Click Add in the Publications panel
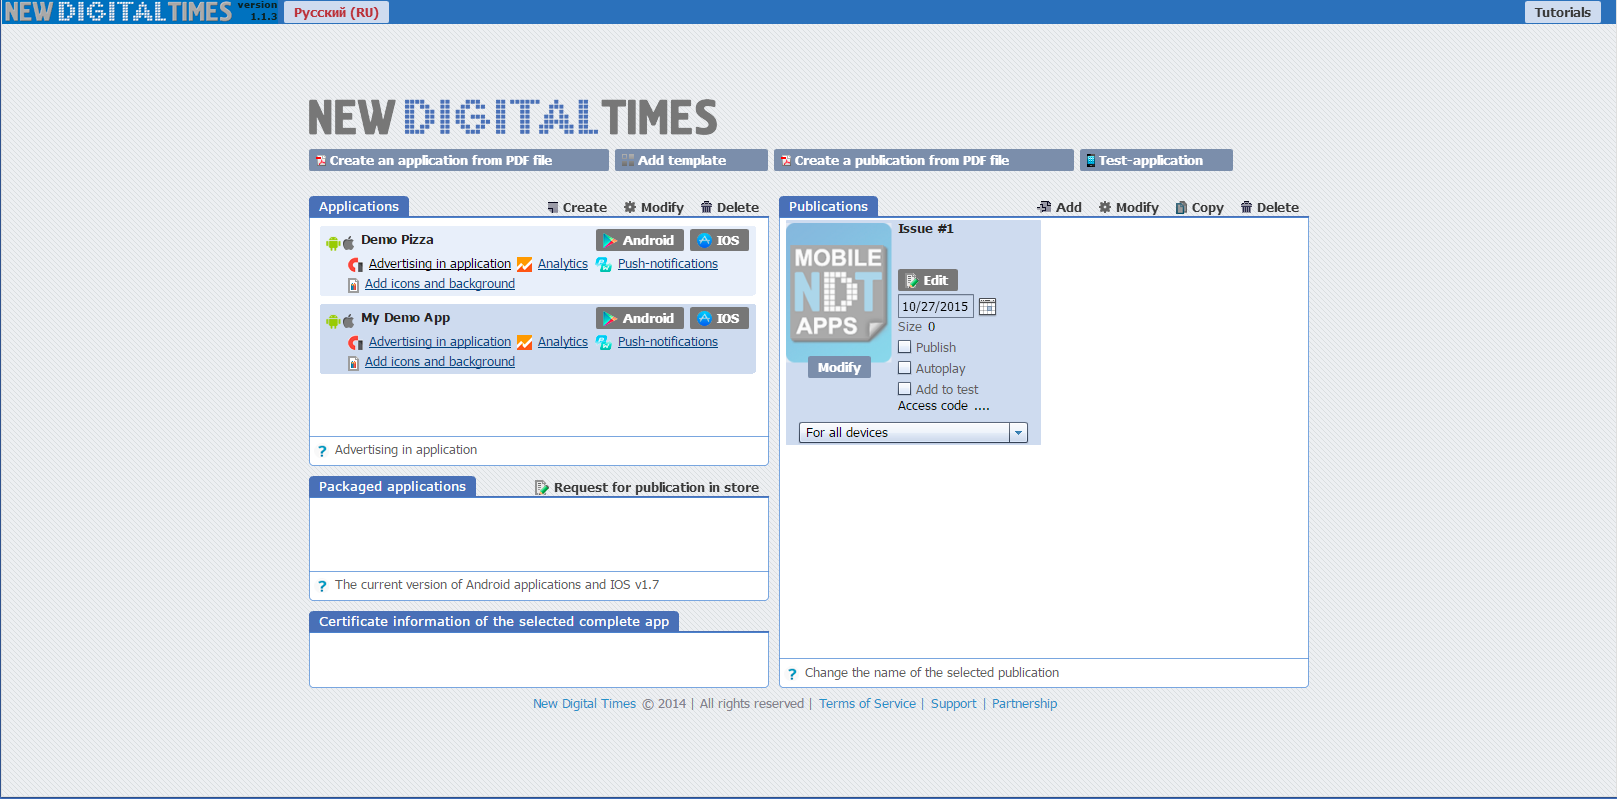 [1060, 208]
